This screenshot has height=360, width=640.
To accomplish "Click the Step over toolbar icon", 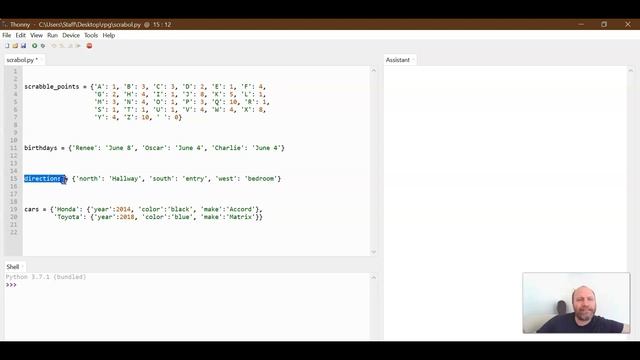I will pos(54,46).
